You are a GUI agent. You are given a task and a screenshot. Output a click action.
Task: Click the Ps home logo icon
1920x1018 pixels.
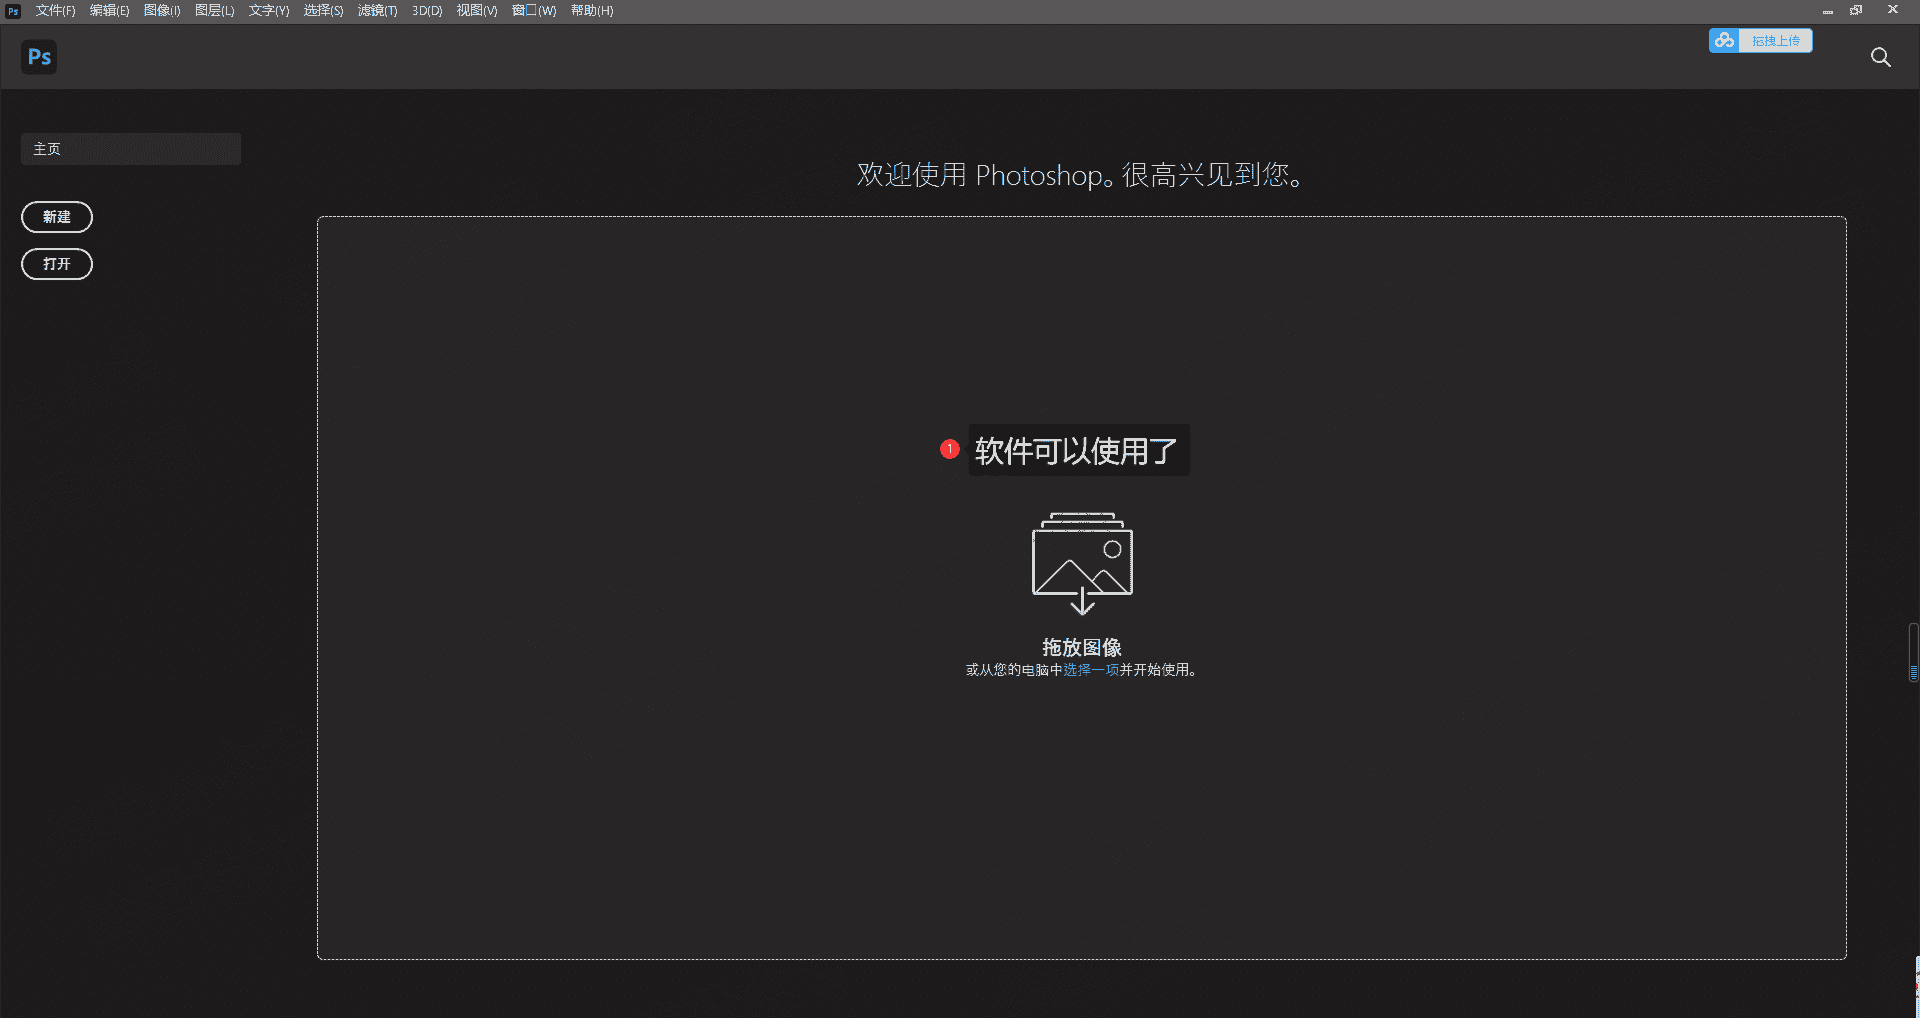(39, 57)
